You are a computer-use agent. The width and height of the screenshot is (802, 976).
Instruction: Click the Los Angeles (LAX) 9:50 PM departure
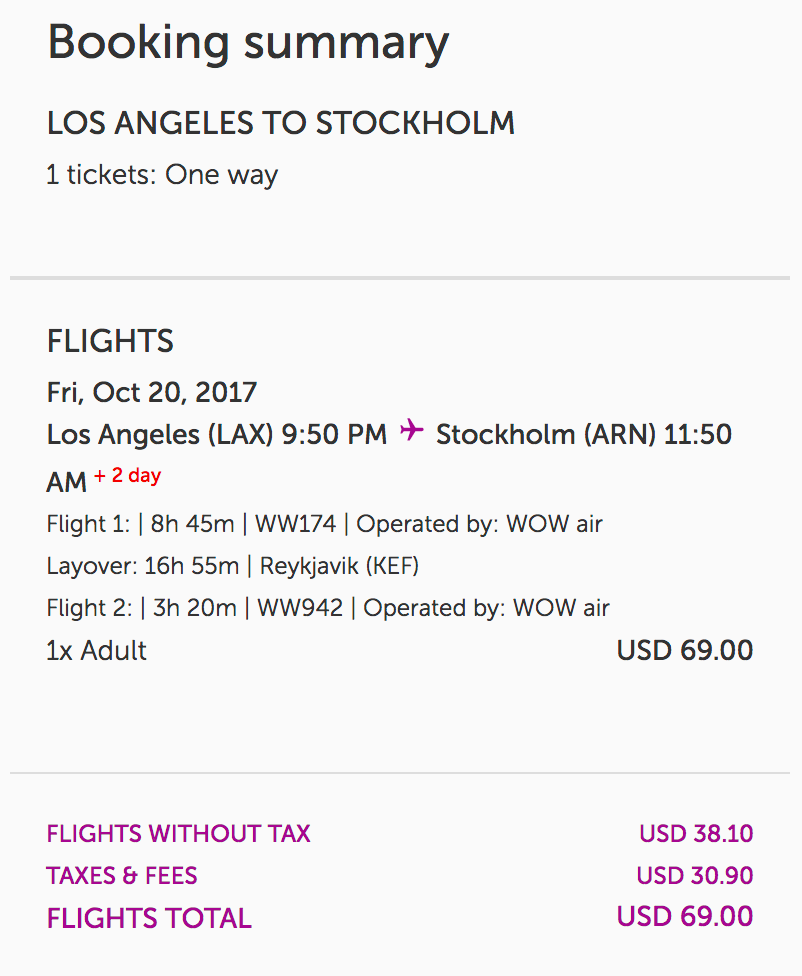click(216, 435)
